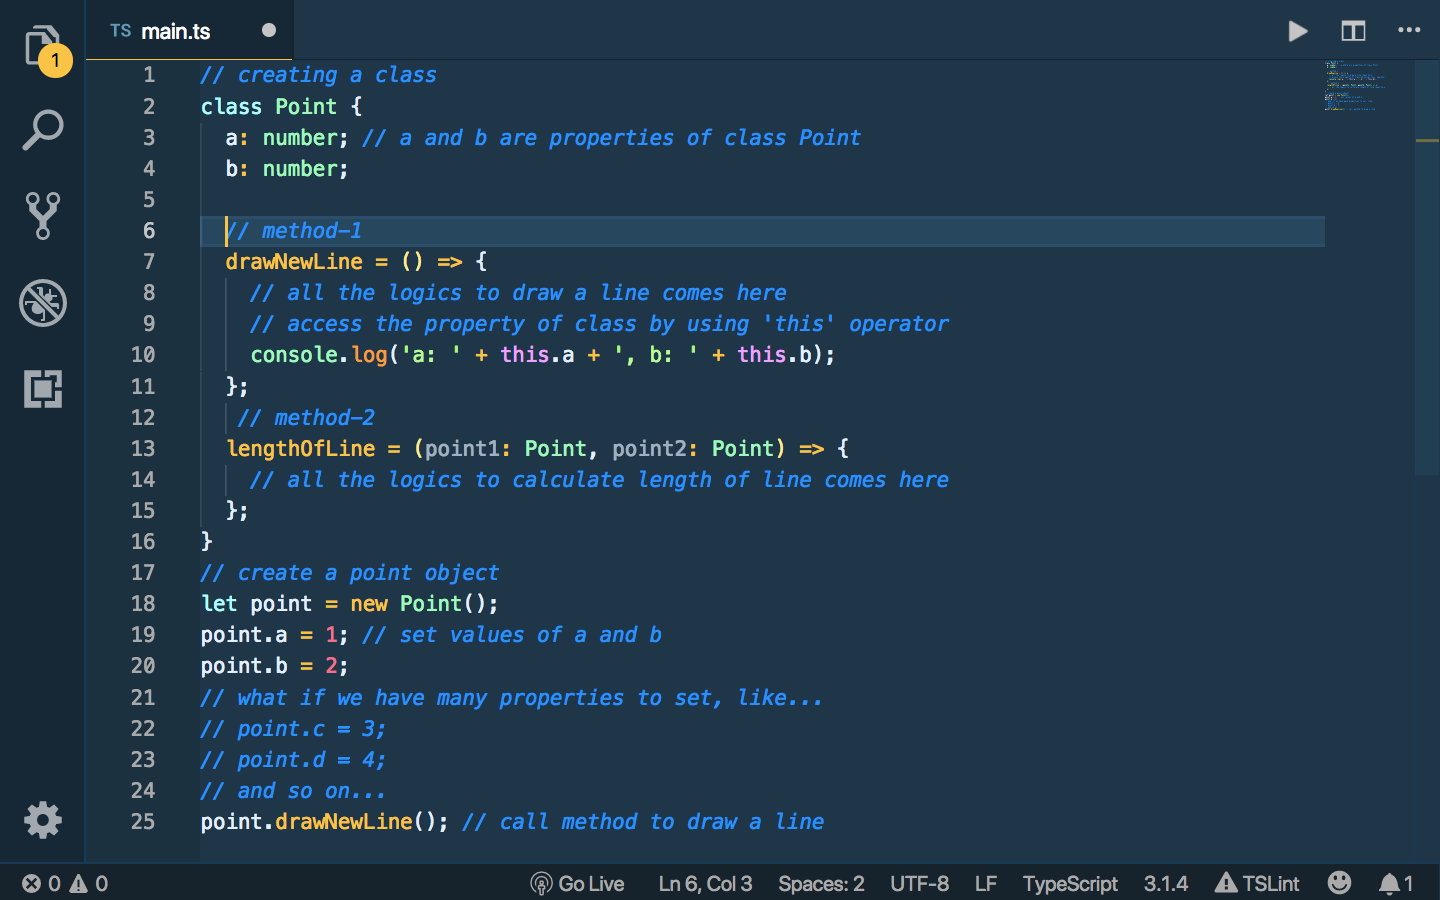
Task: Send feedback using the smiley icon
Action: (x=1339, y=884)
